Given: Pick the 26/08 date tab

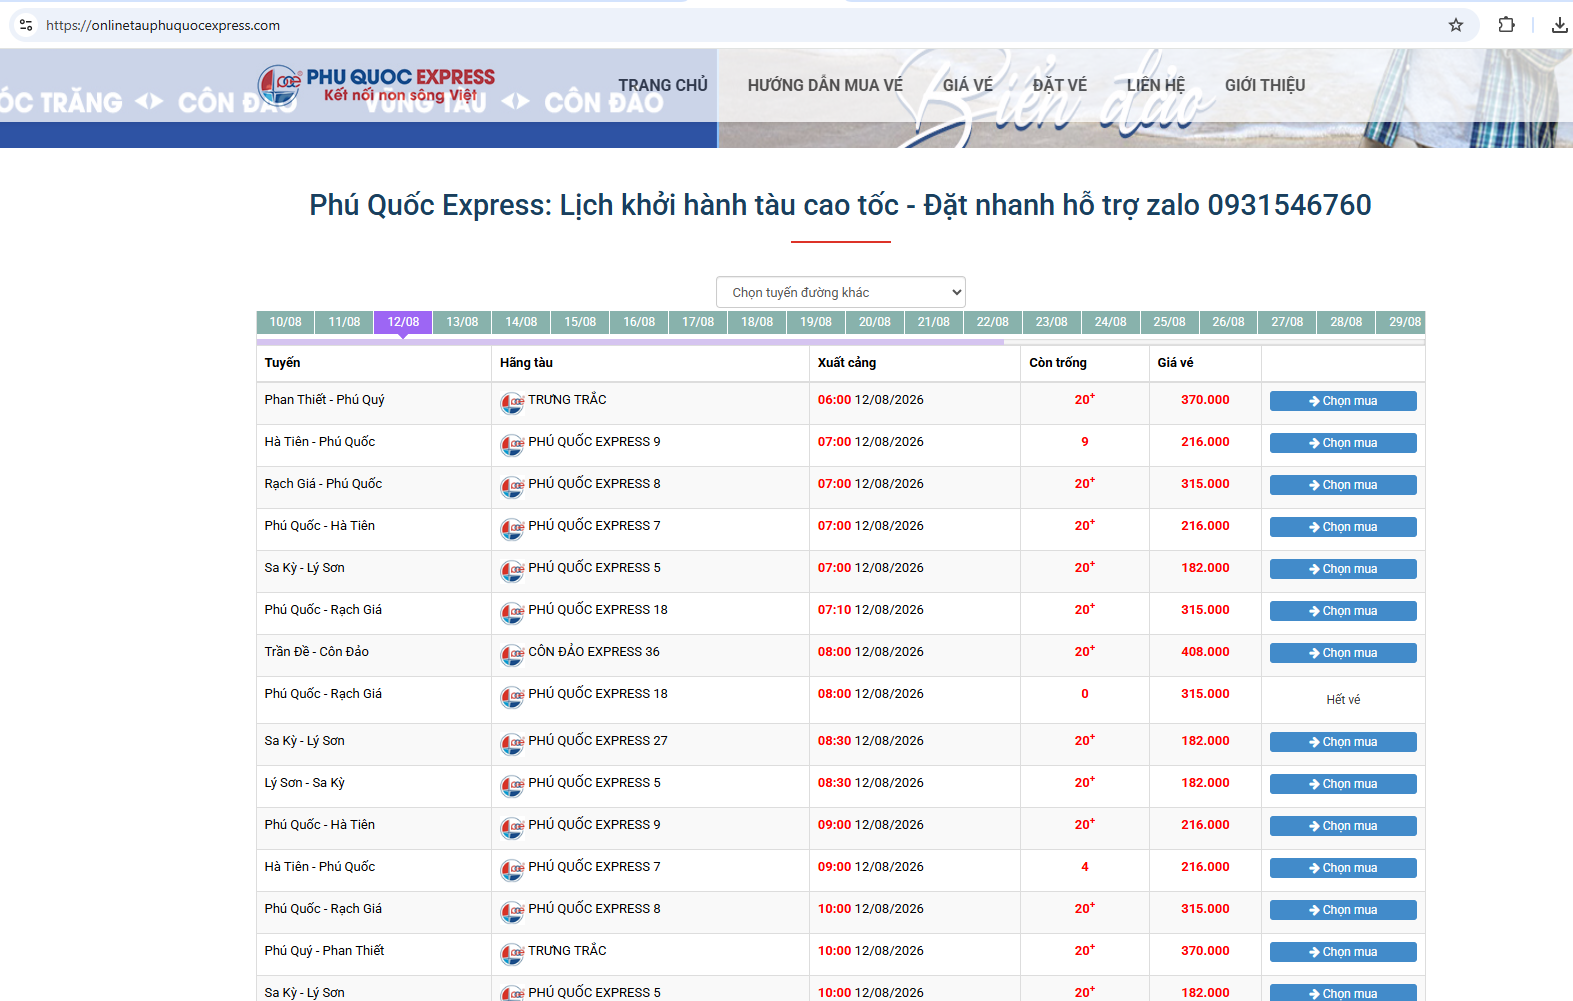Looking at the screenshot, I should point(1228,322).
